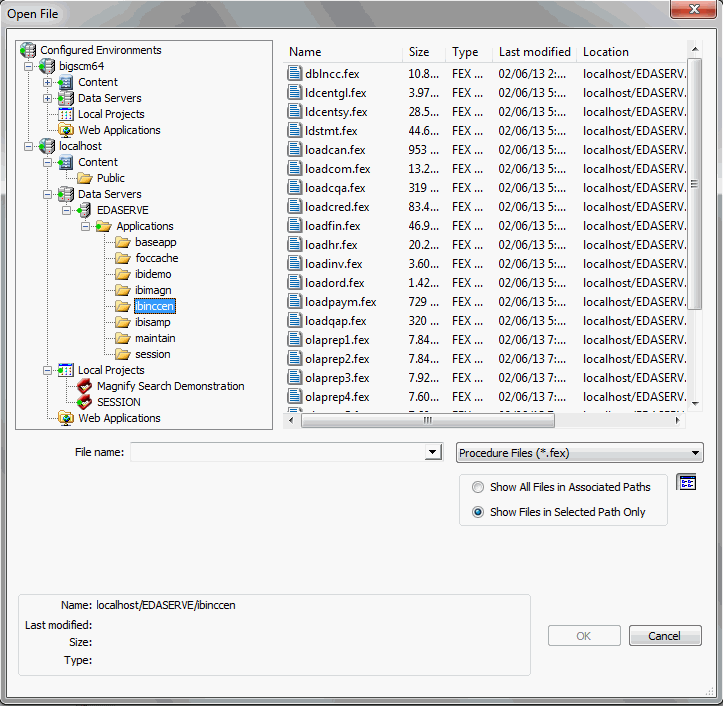The width and height of the screenshot is (723, 706).
Task: Select the loadinv.fex file name
Action: [x=333, y=263]
